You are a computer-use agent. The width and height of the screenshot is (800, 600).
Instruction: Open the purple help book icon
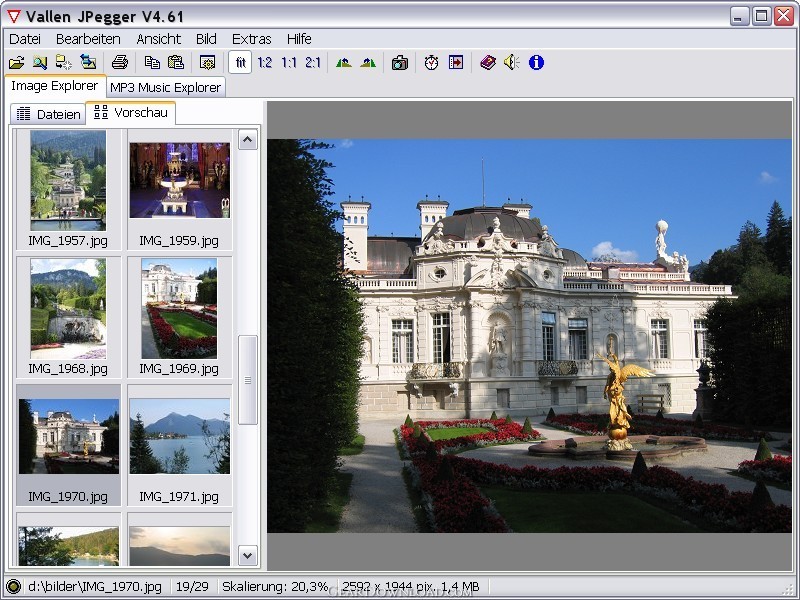tap(488, 63)
